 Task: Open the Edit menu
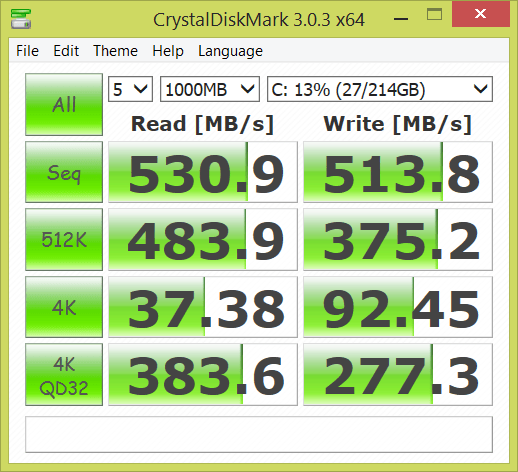coord(66,51)
